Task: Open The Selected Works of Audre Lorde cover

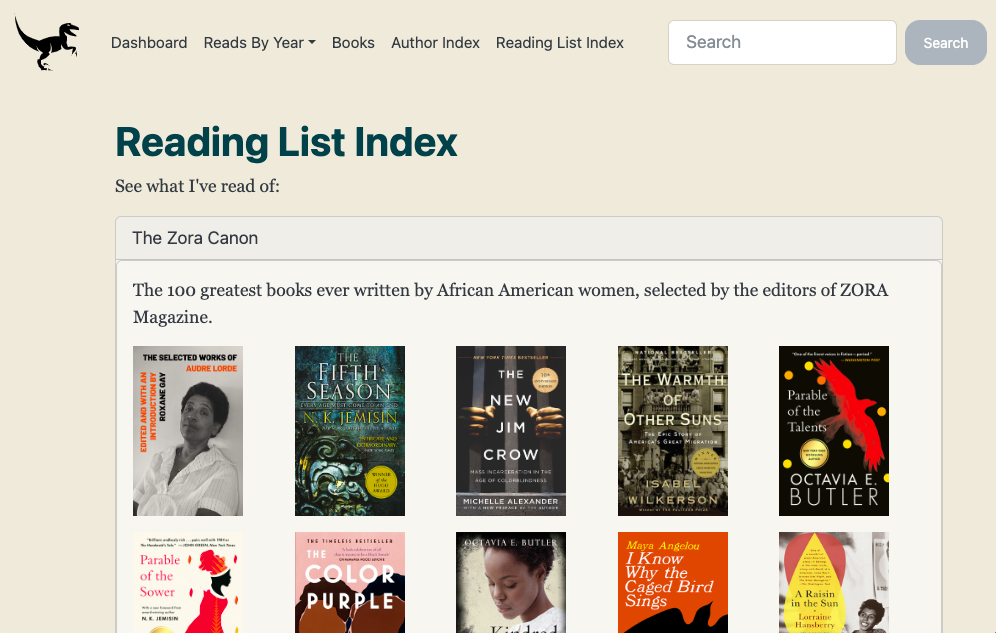Action: [x=188, y=430]
